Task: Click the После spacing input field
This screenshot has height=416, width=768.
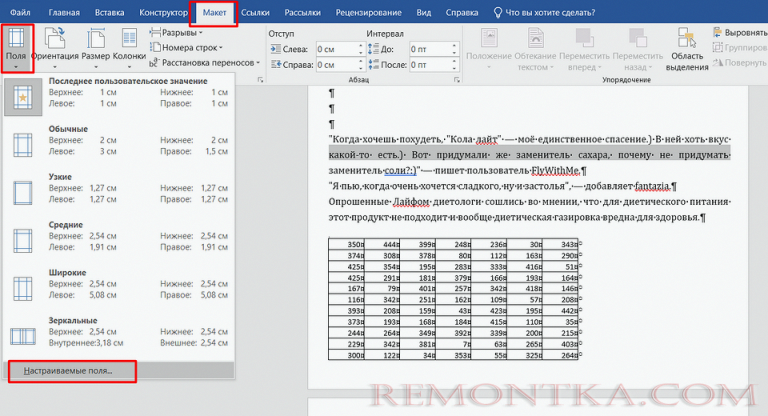Action: (x=430, y=64)
